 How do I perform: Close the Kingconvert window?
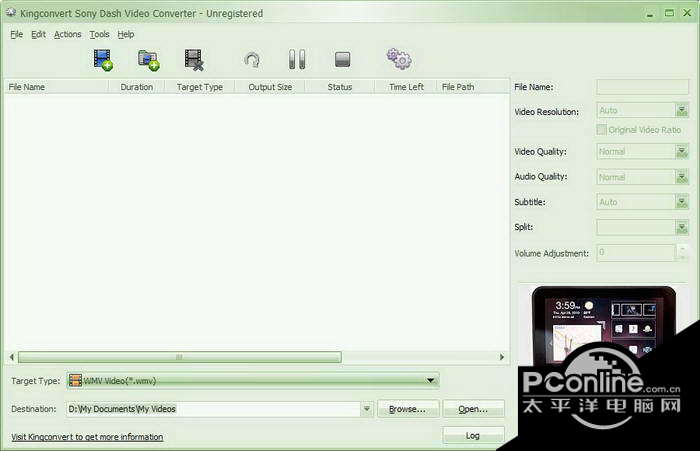(688, 13)
